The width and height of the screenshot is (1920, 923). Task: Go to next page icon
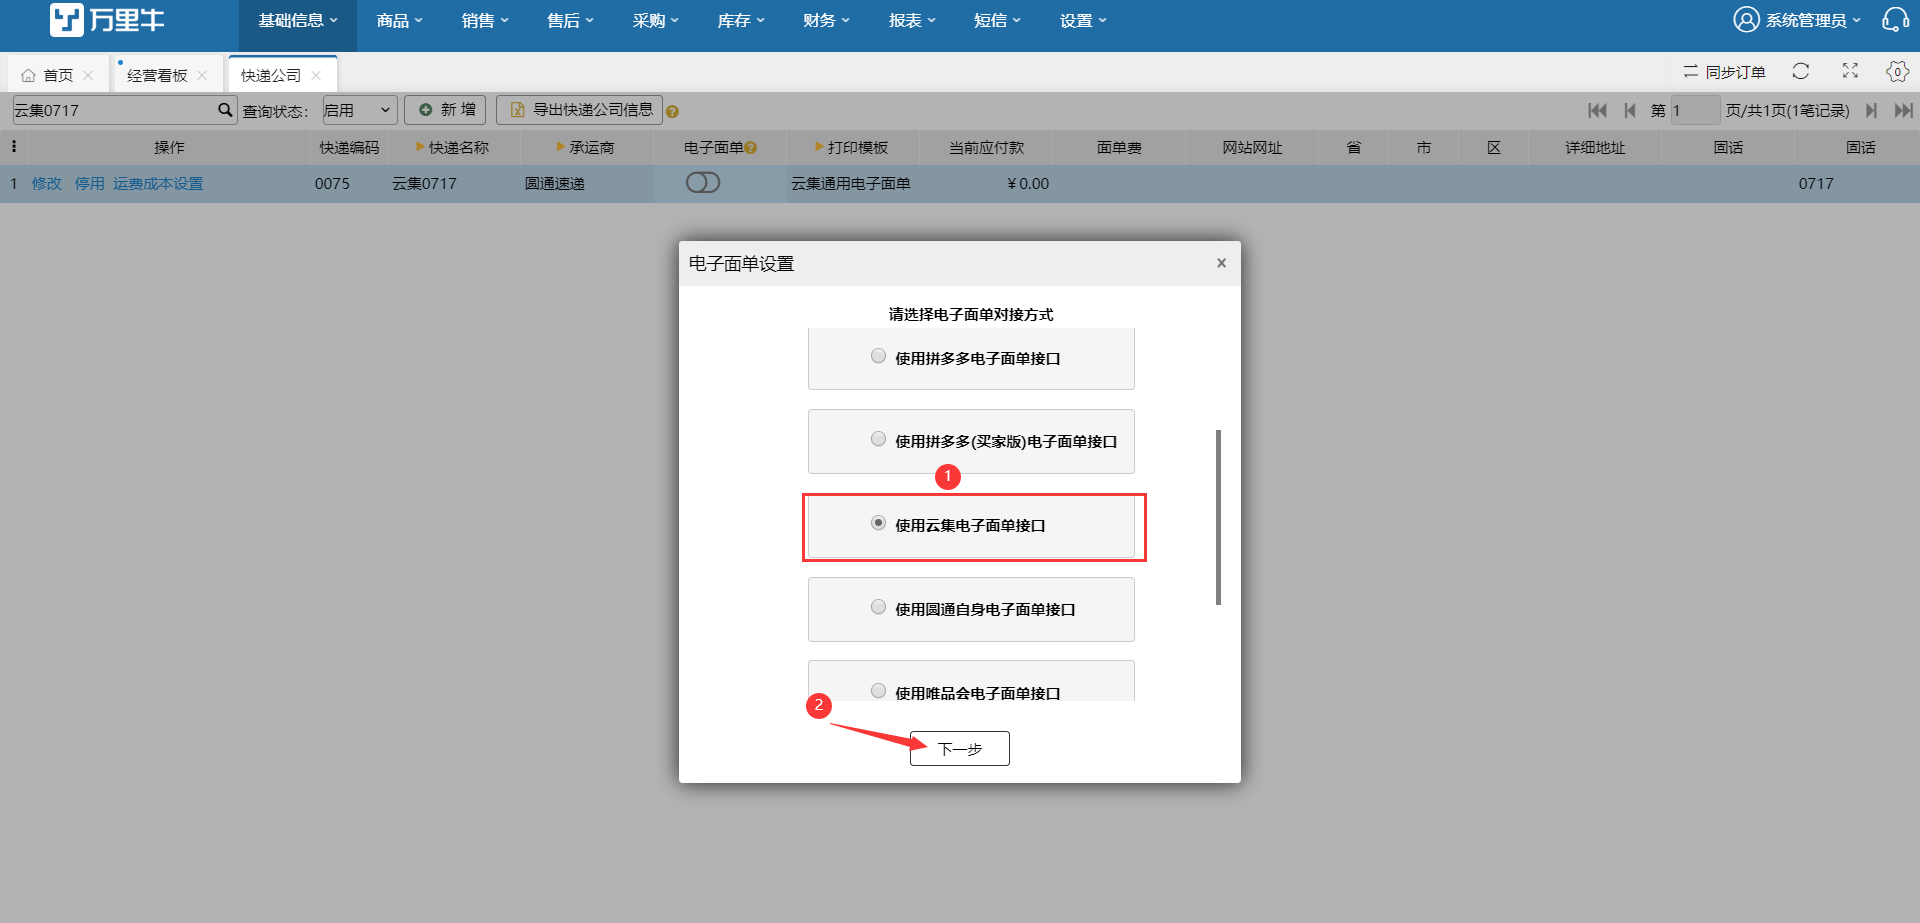click(x=1871, y=110)
